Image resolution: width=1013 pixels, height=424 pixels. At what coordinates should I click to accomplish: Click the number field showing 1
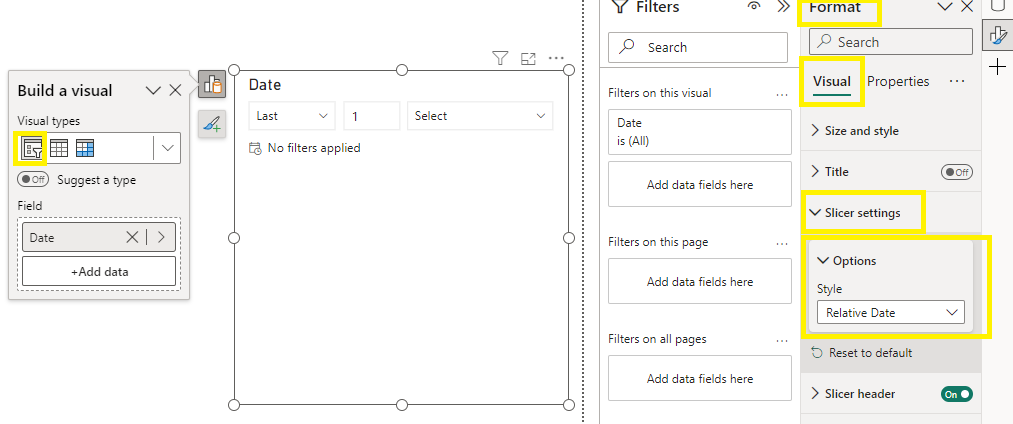(371, 116)
